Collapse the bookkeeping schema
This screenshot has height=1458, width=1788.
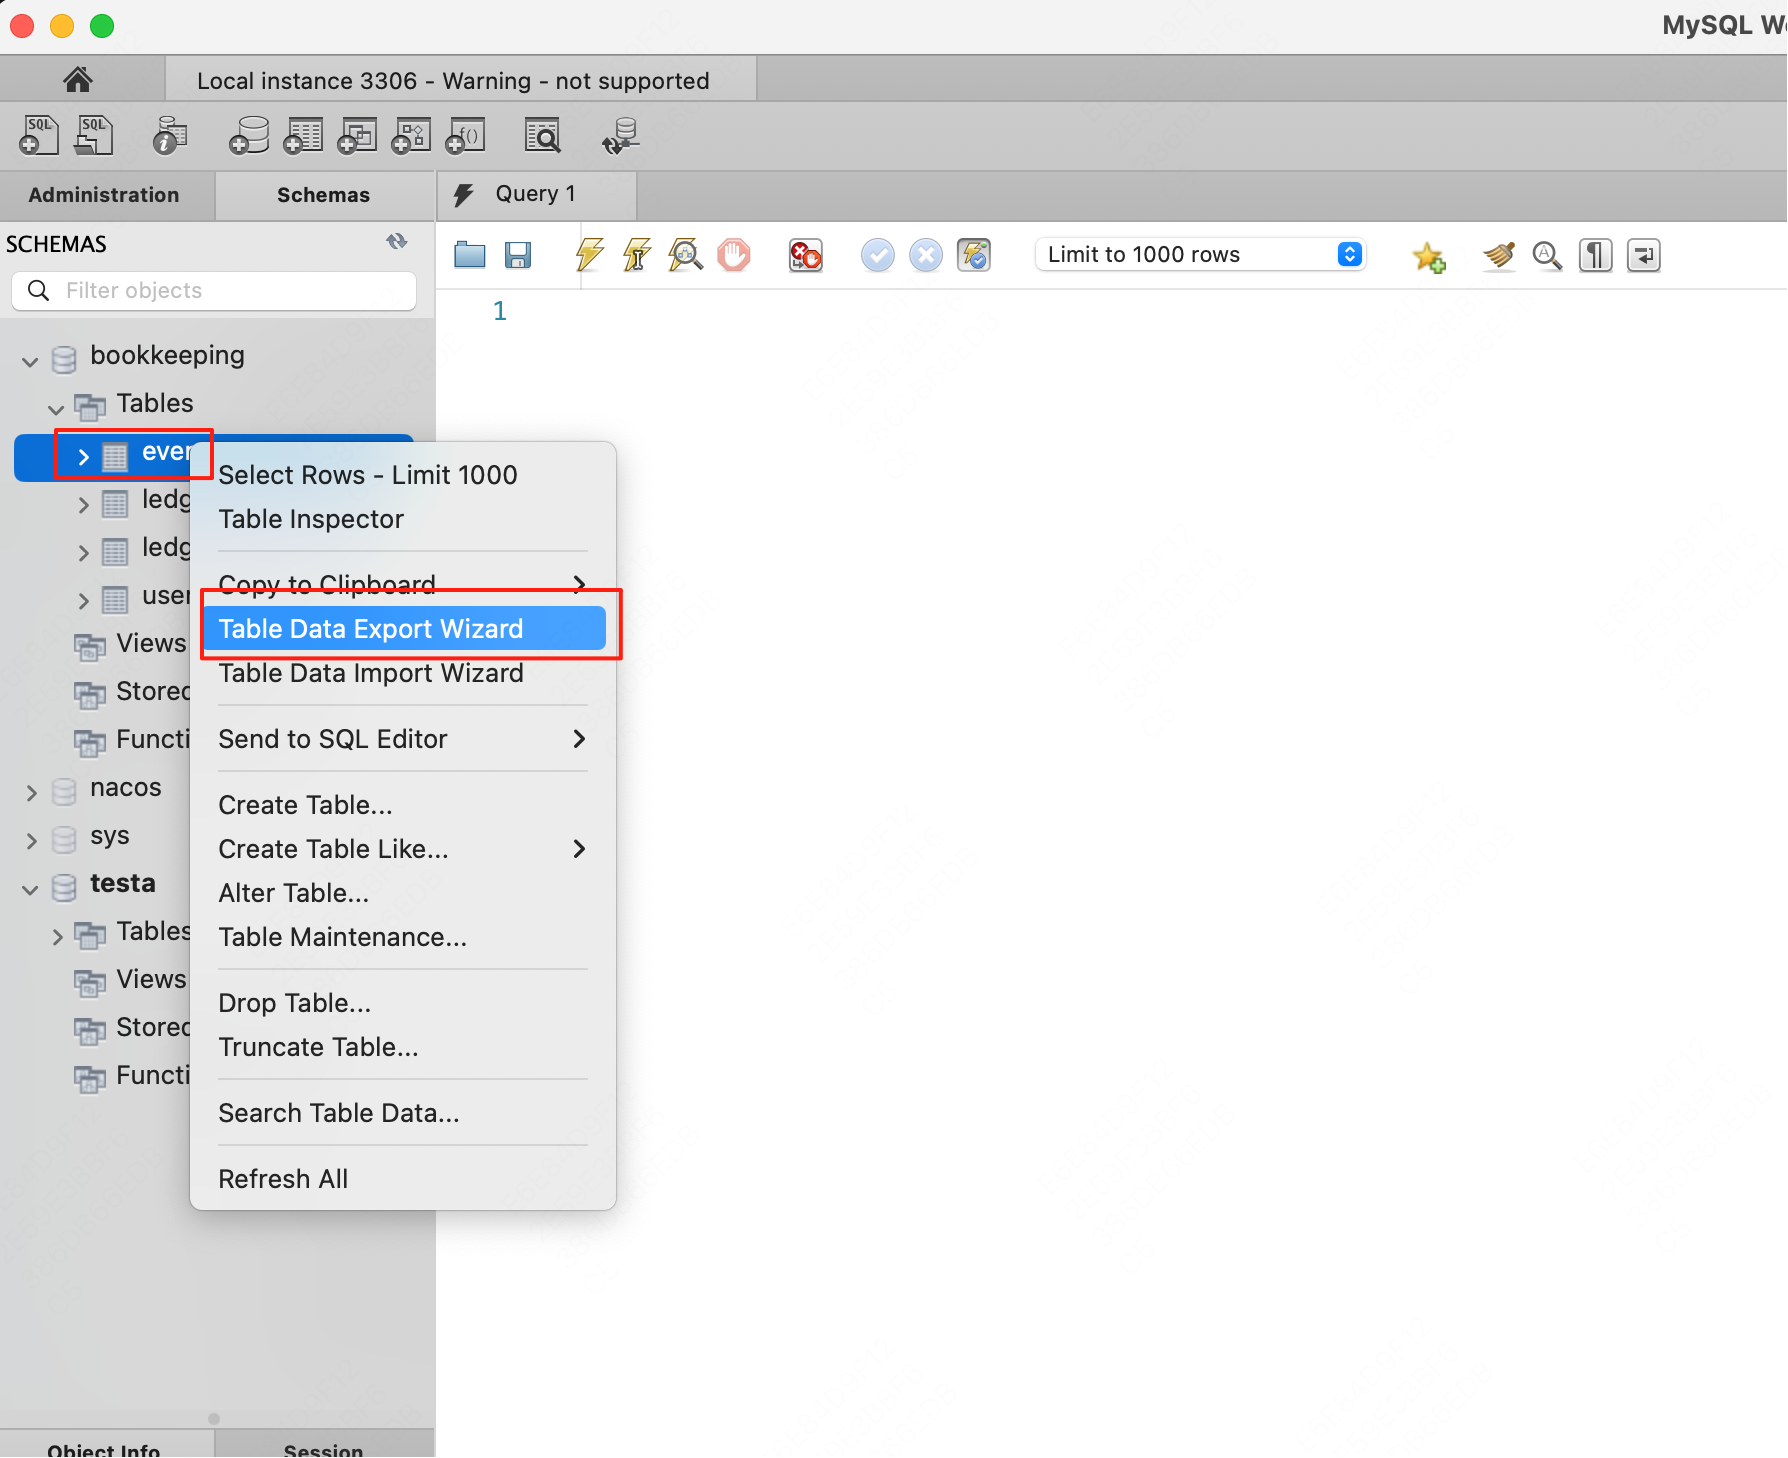pos(29,361)
